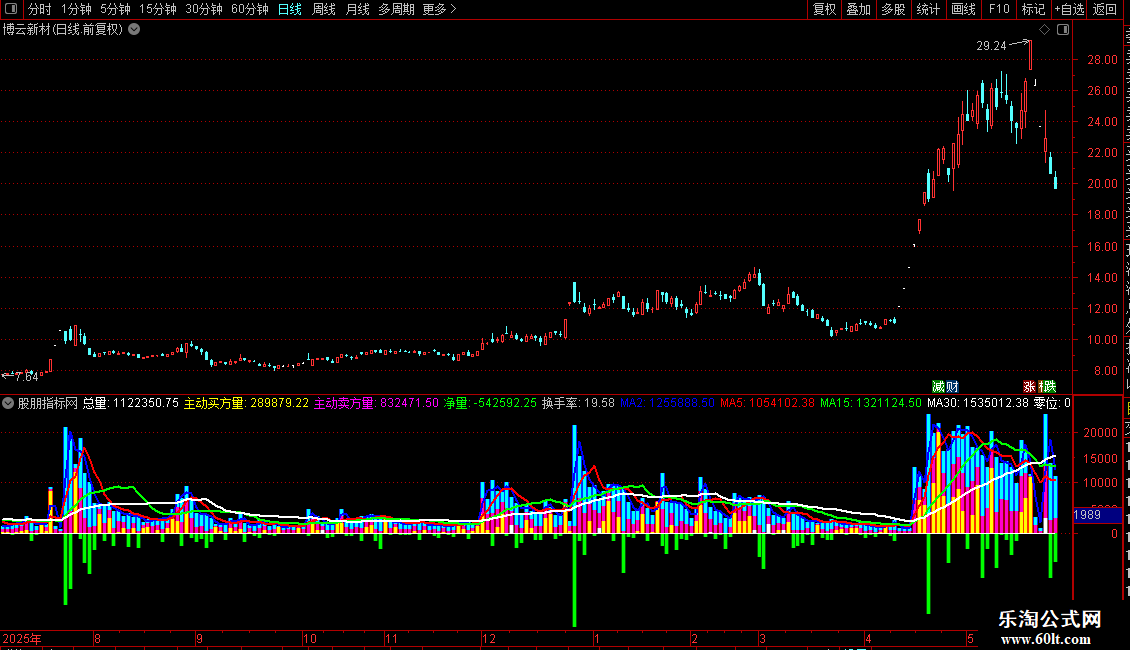This screenshot has width=1130, height=650.
Task: Click the 减 tag on the chart
Action: tap(938, 387)
